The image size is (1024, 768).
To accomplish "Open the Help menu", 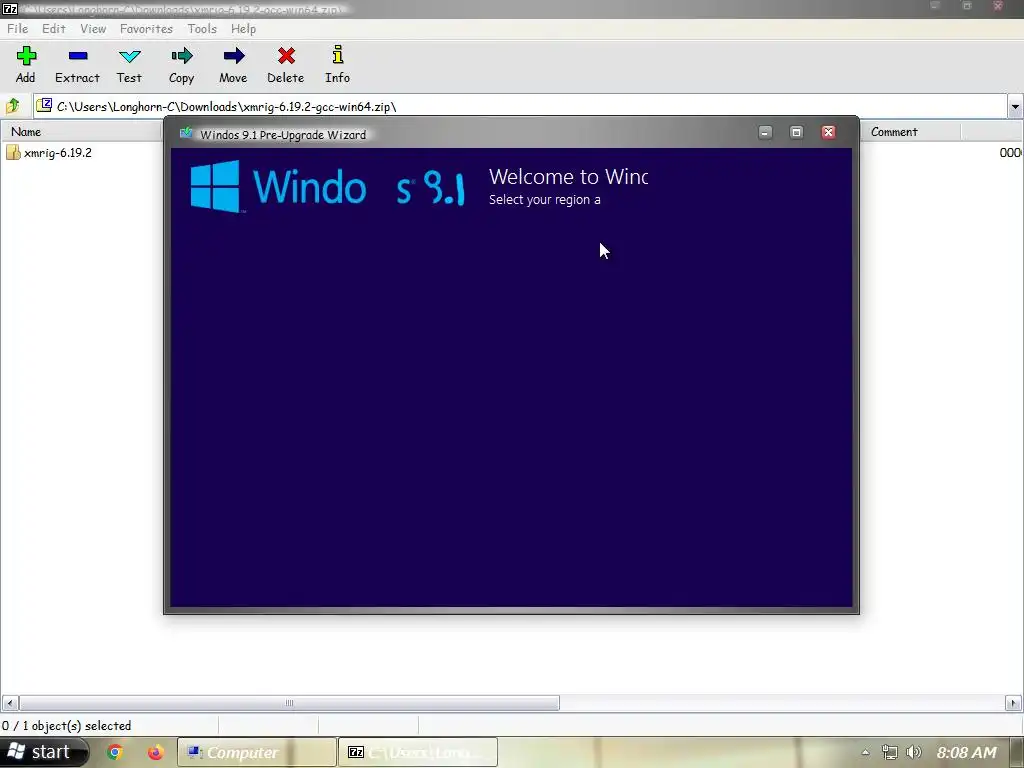I will click(x=243, y=29).
